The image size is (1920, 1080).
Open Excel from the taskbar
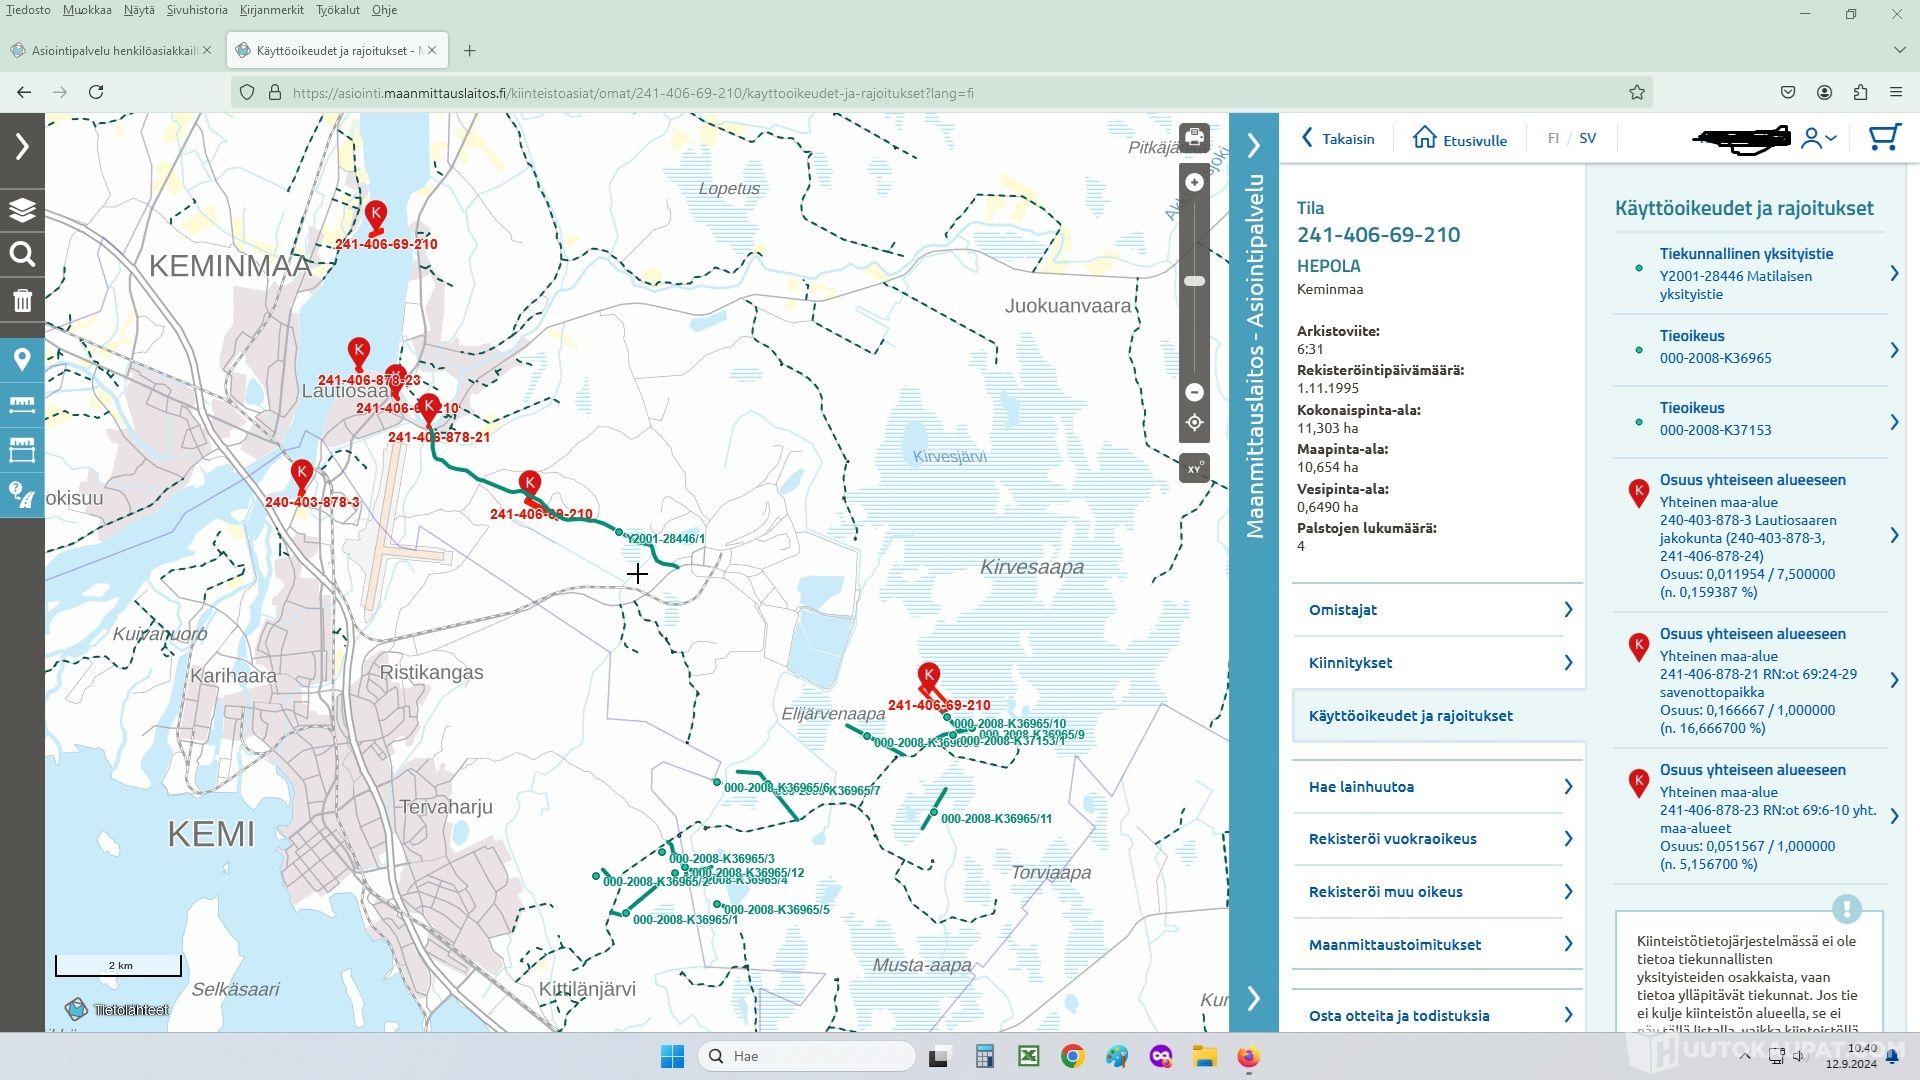(x=1028, y=1056)
